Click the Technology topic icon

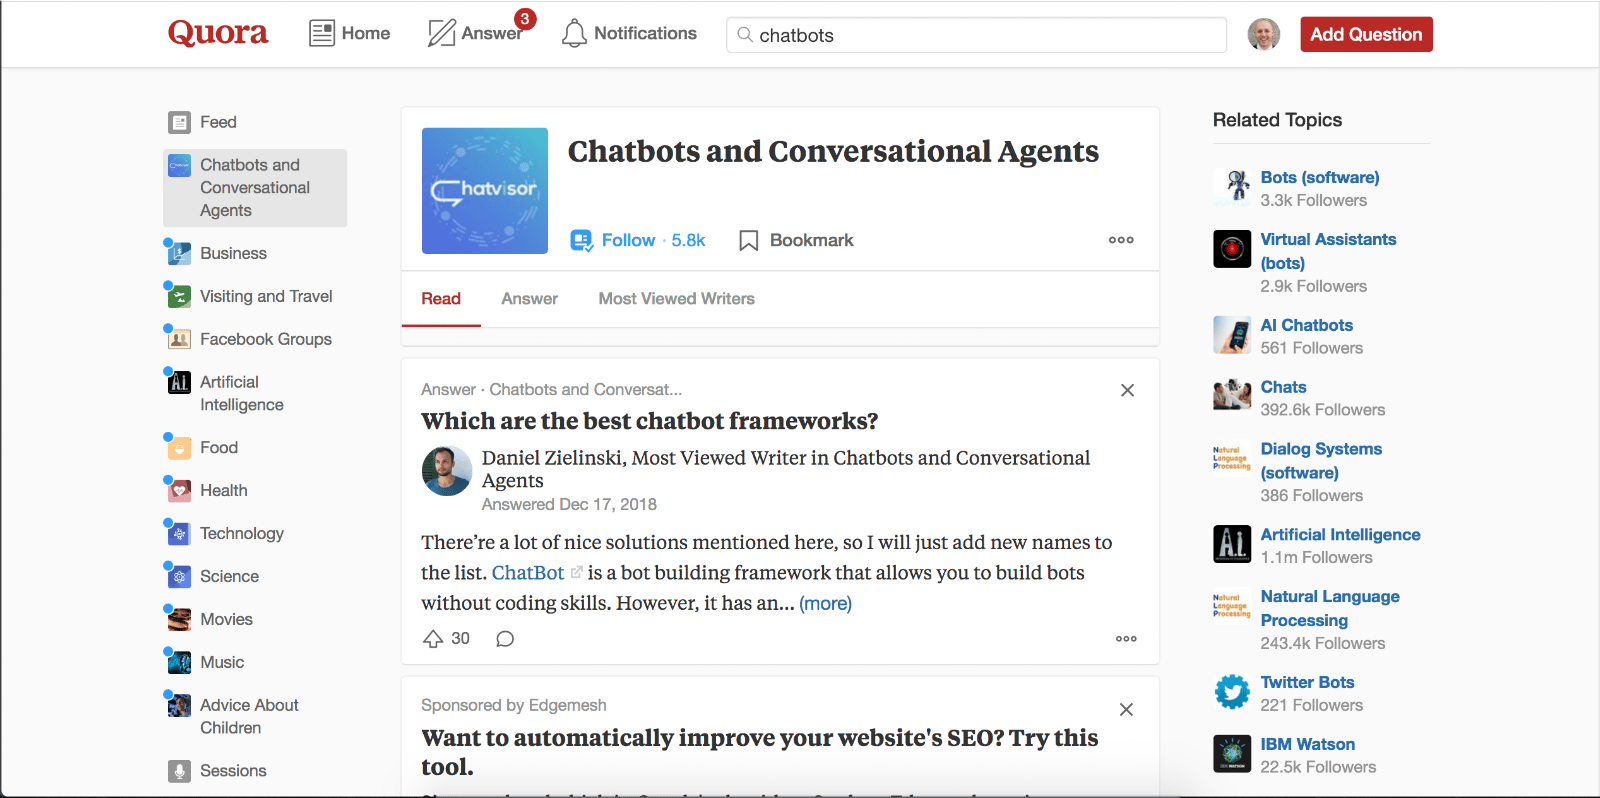[179, 534]
